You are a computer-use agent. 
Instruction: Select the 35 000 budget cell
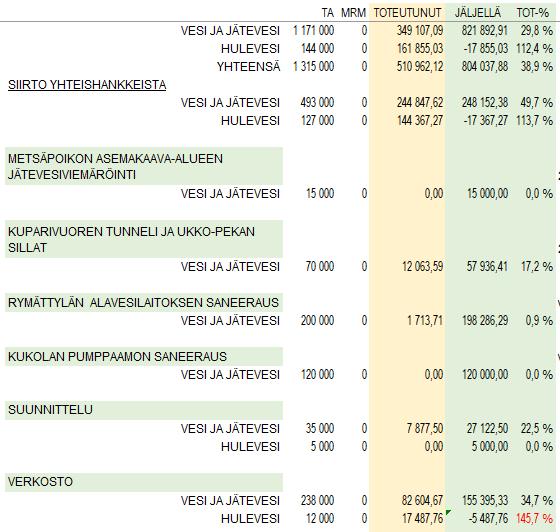[320, 428]
